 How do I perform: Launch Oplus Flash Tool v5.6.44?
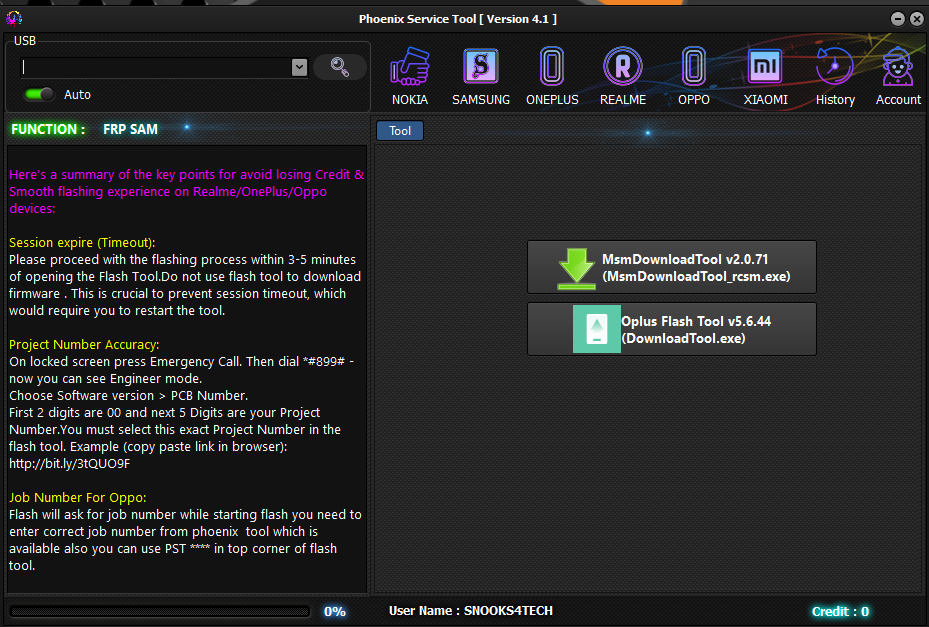click(672, 330)
